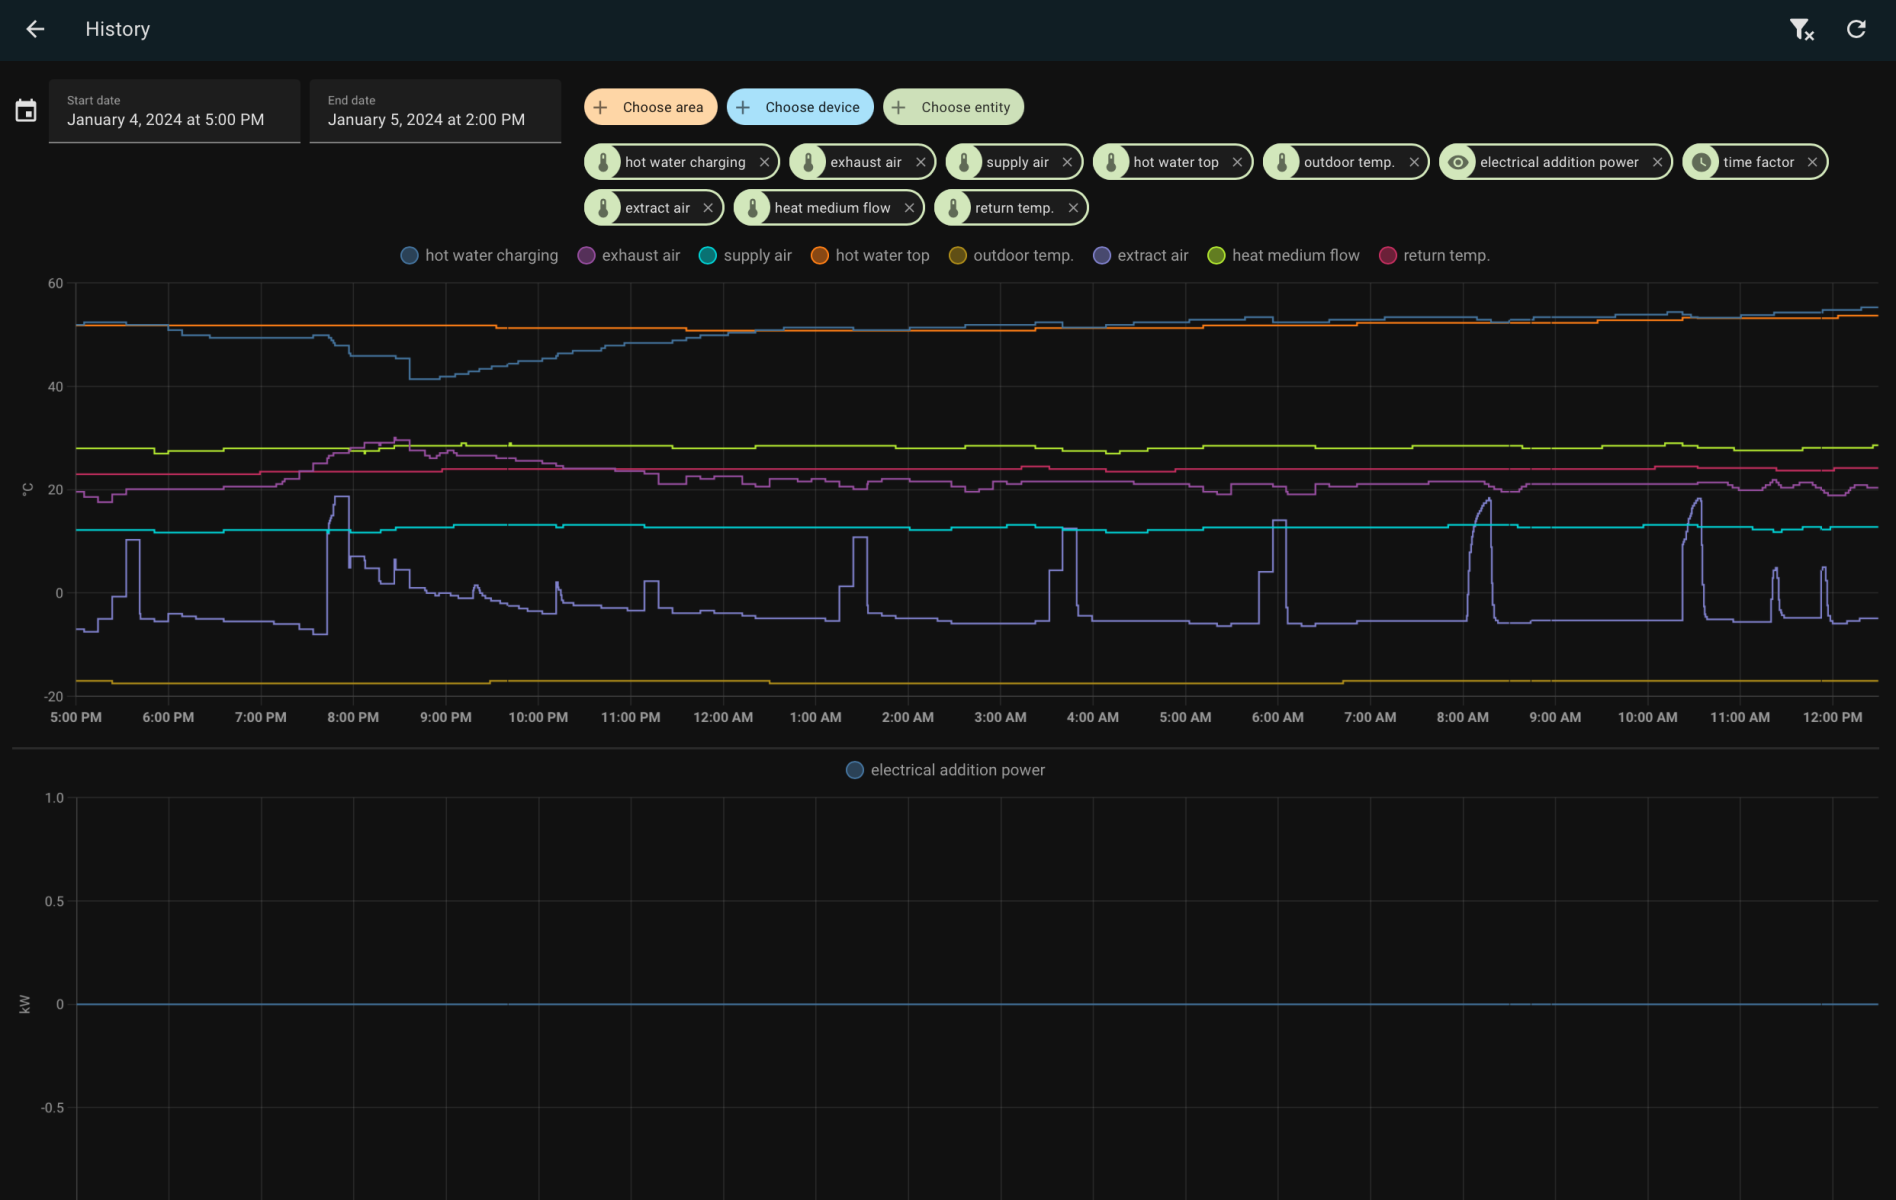Toggle extract air series in legend
The width and height of the screenshot is (1896, 1200).
point(1141,255)
